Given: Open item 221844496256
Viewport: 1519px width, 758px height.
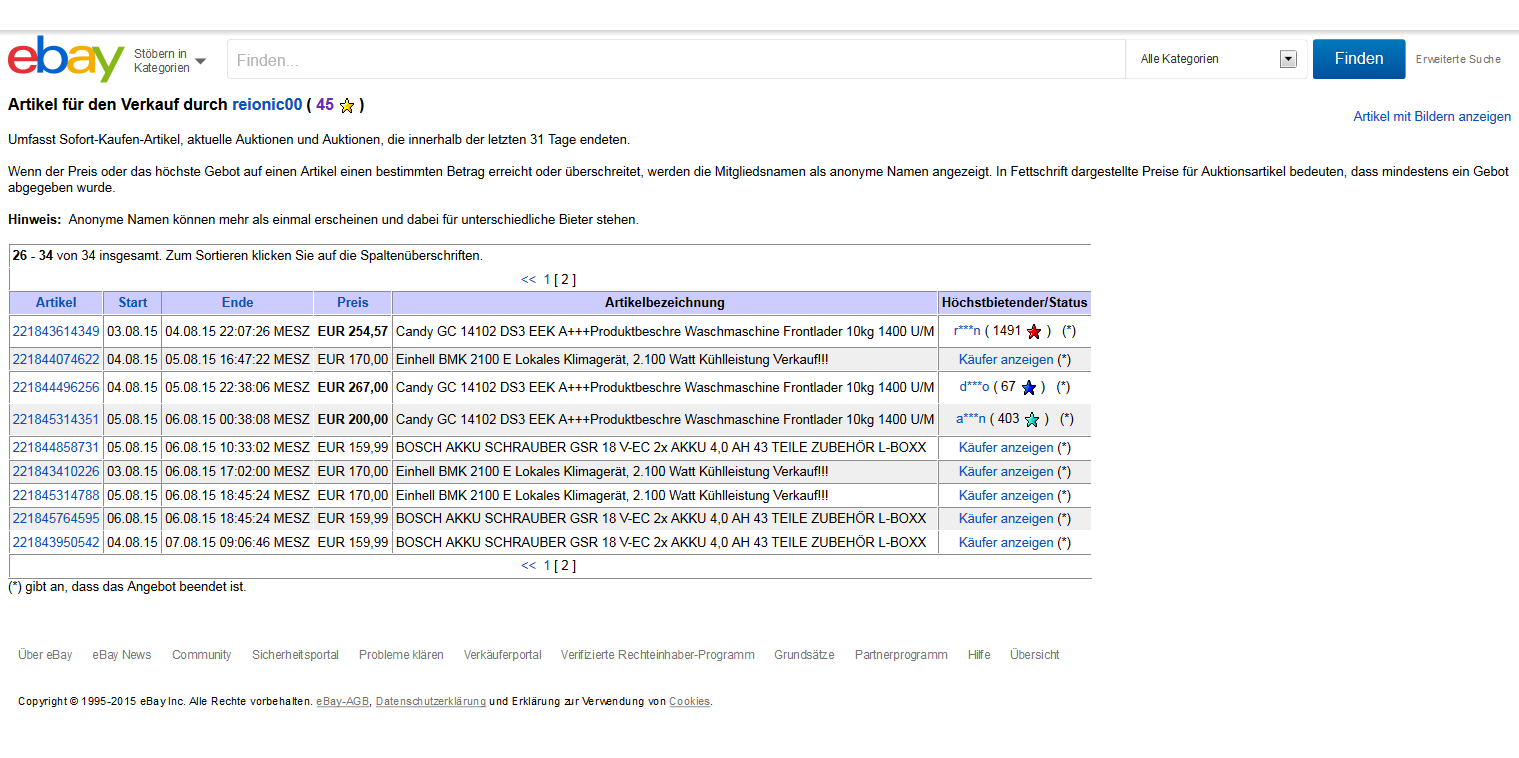Looking at the screenshot, I should click(56, 387).
